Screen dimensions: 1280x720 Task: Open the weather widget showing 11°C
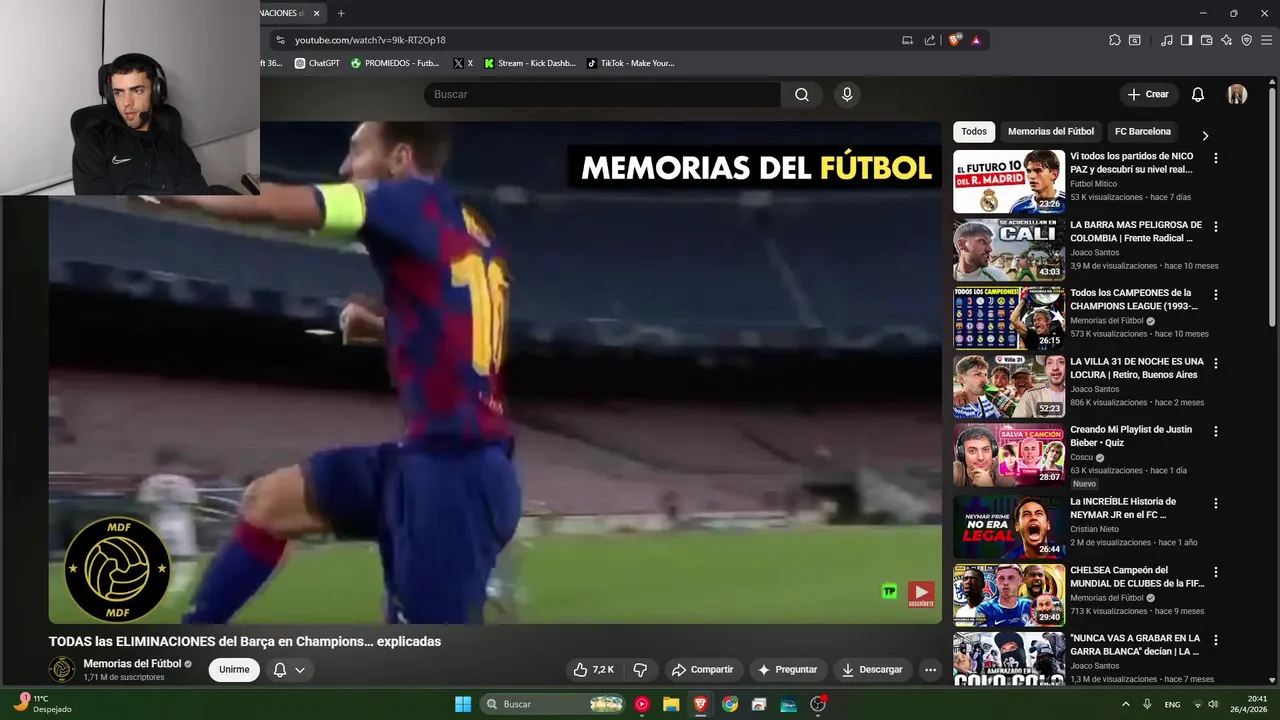pos(40,704)
